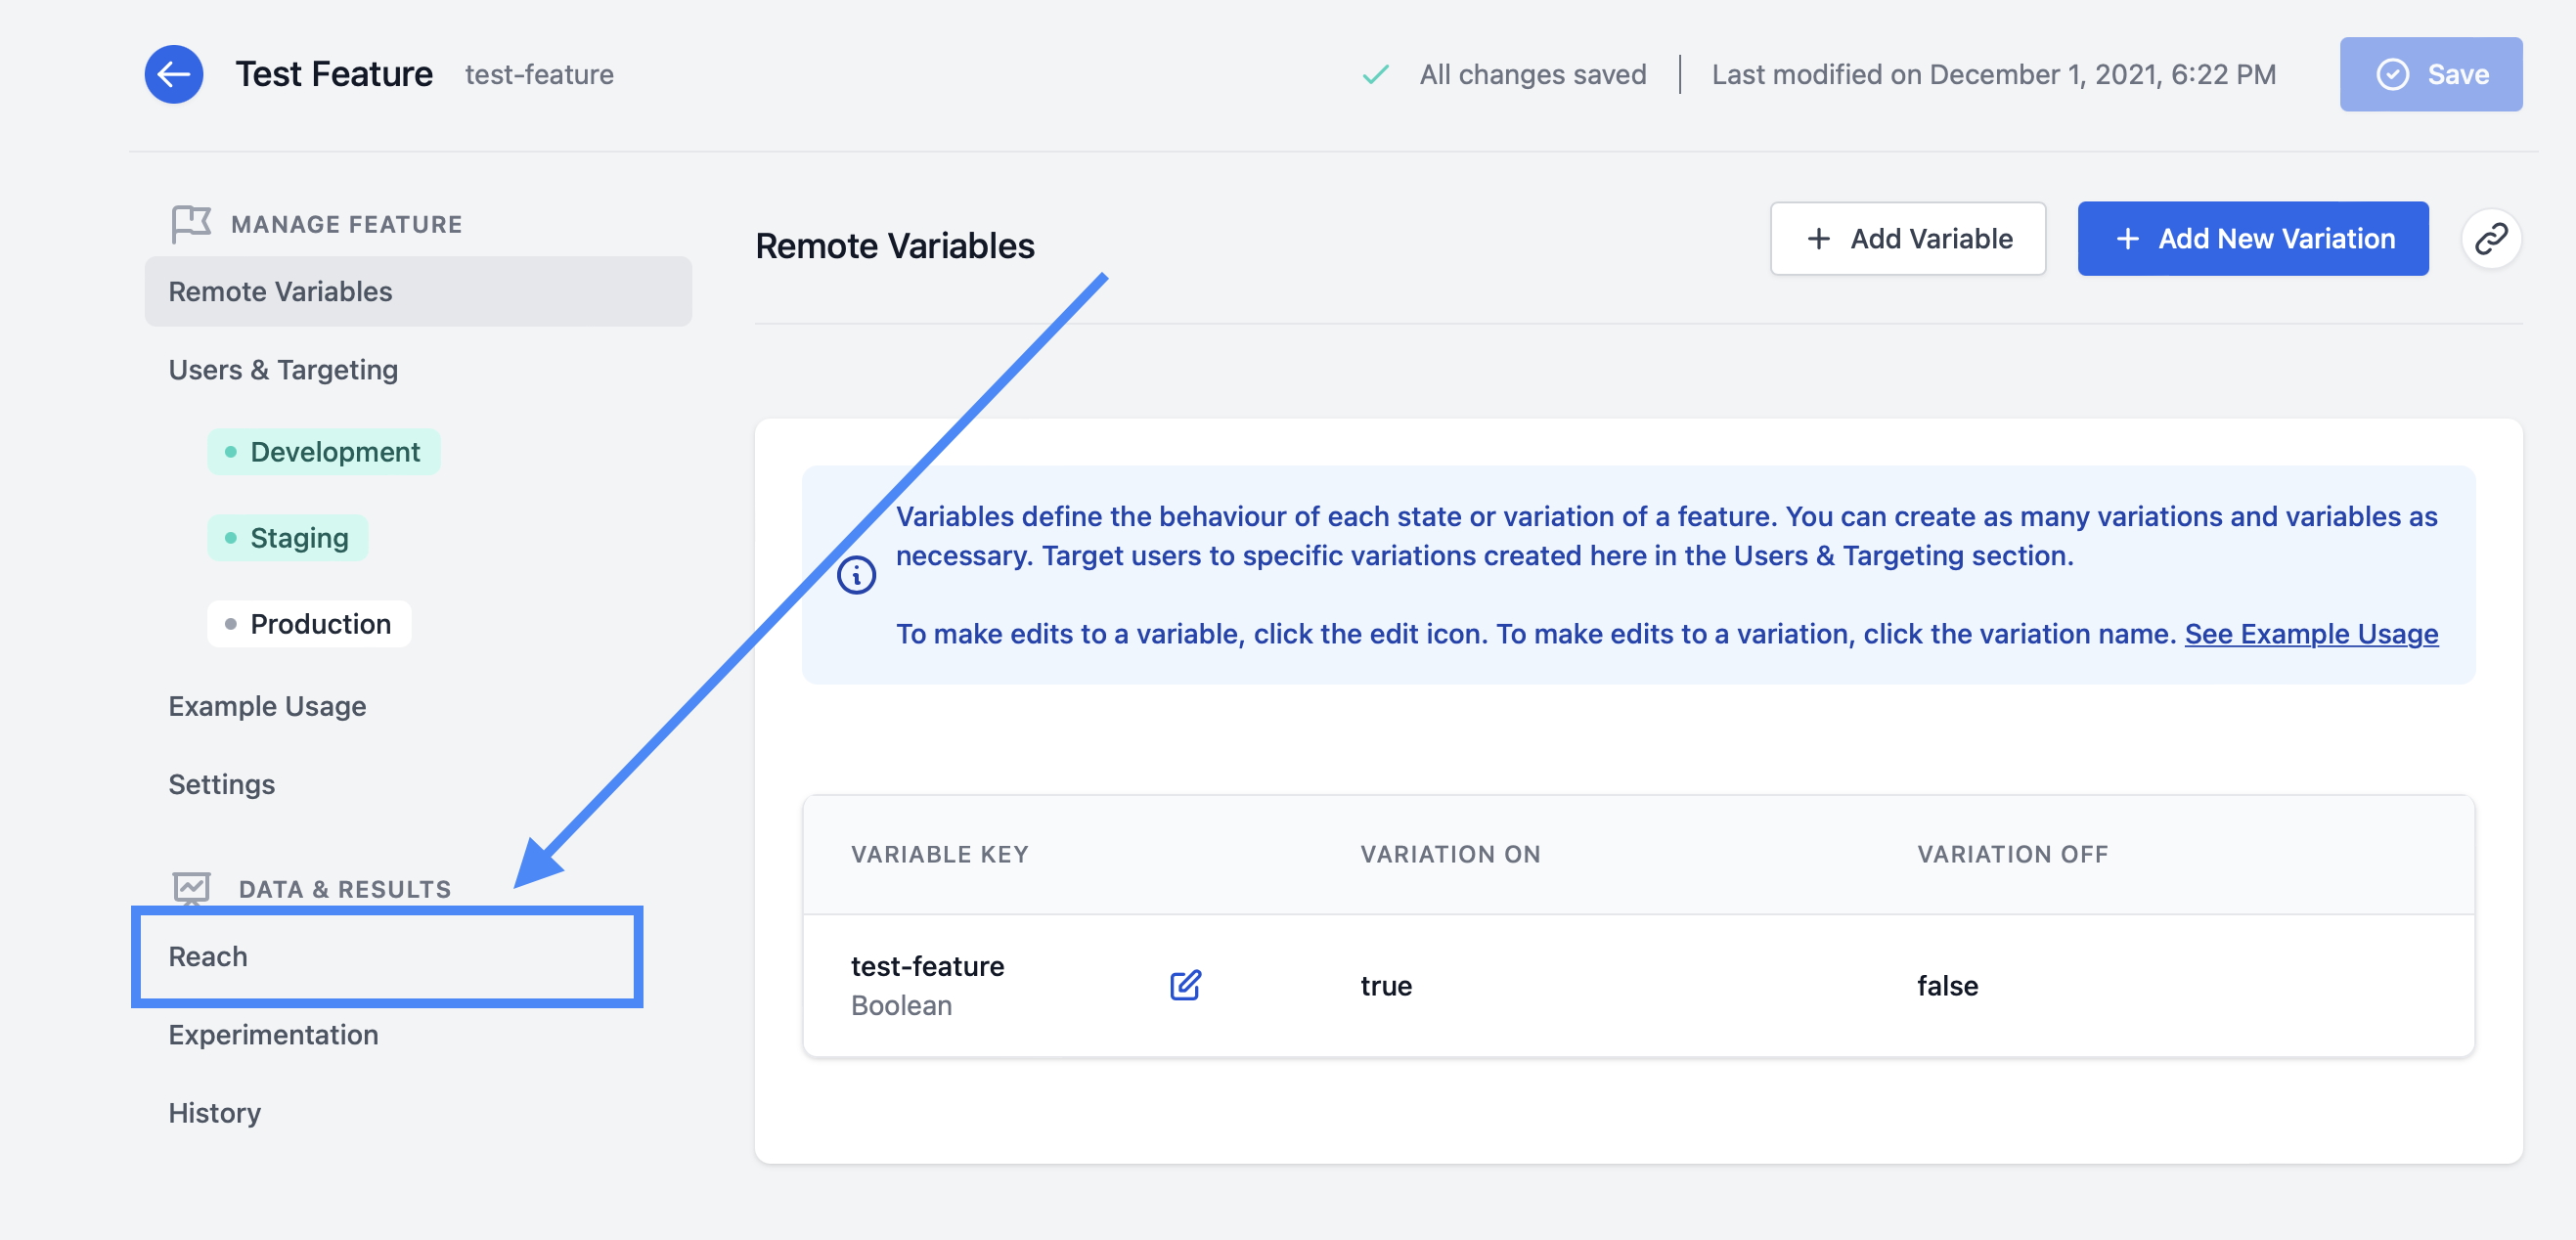
Task: Click the test-feature variable key input
Action: [925, 964]
